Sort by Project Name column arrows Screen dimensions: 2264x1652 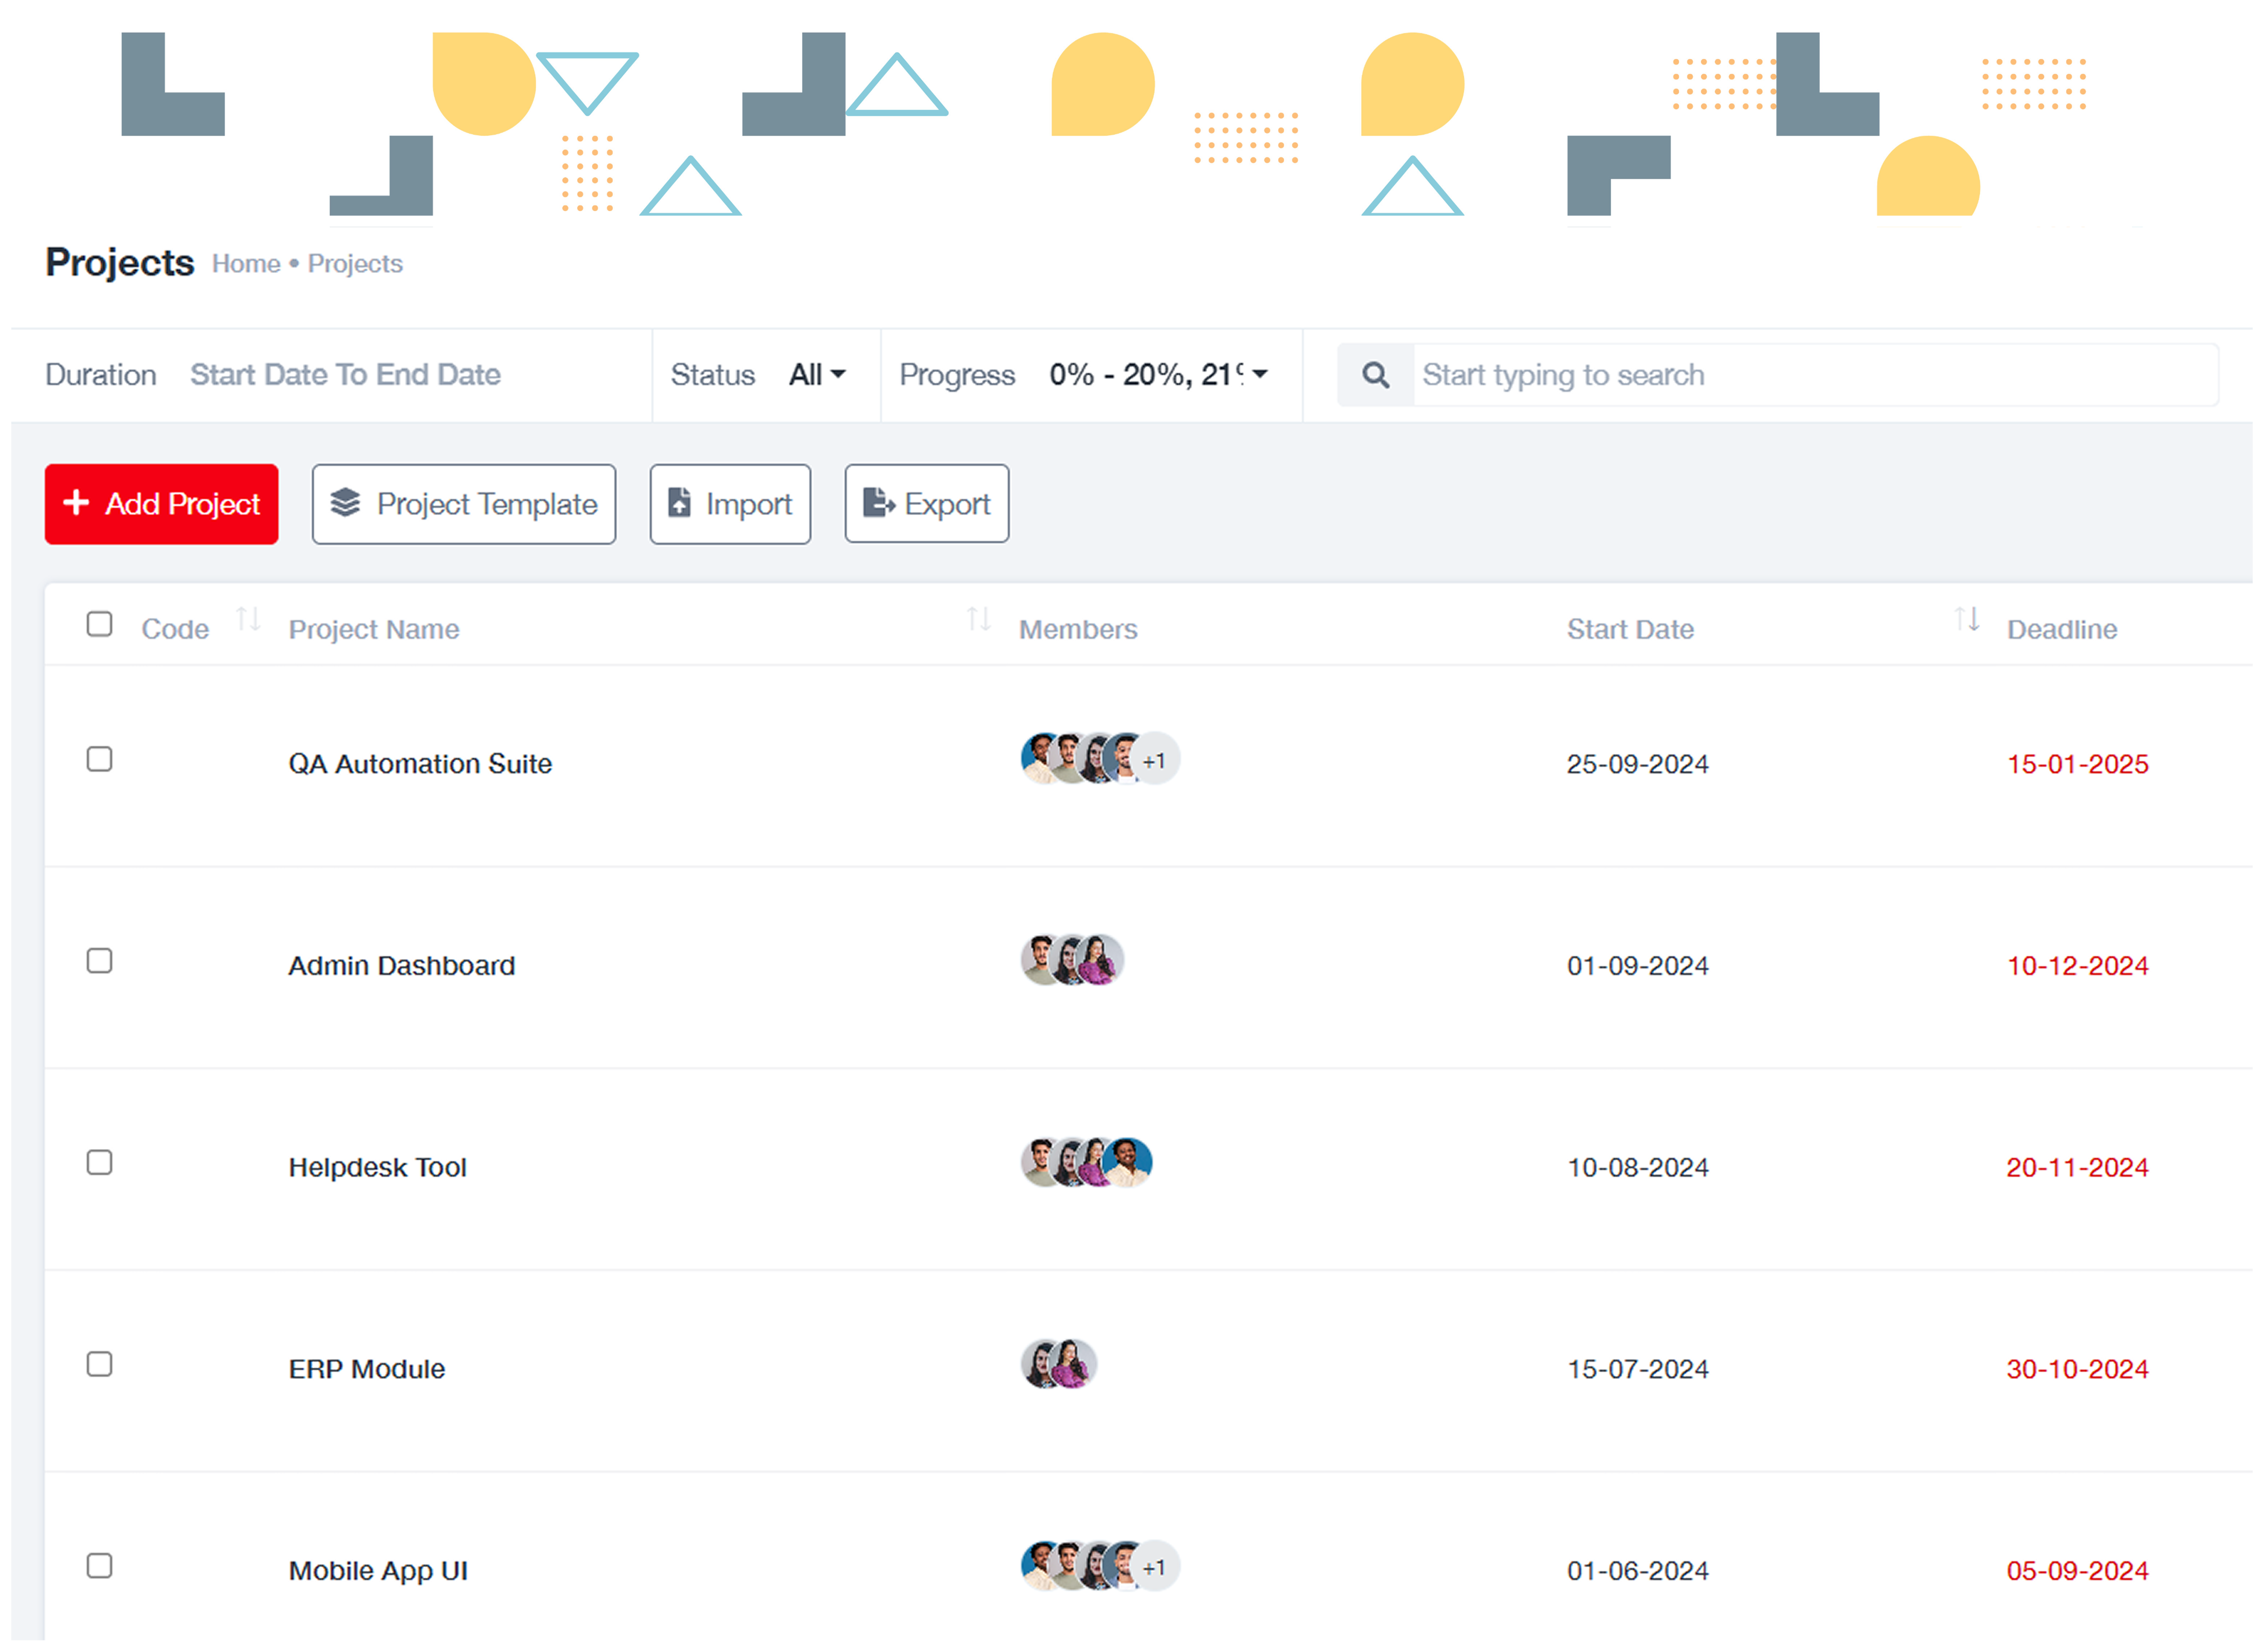(978, 619)
